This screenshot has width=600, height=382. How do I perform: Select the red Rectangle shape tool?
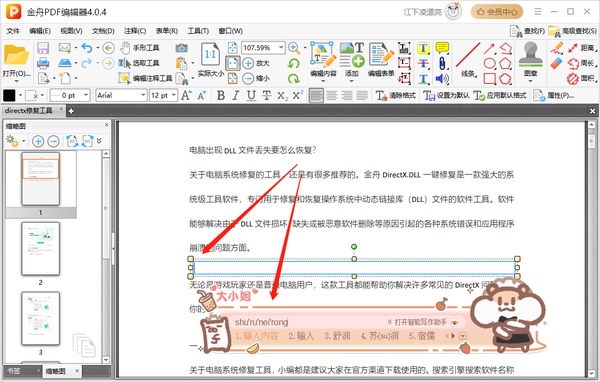(489, 78)
